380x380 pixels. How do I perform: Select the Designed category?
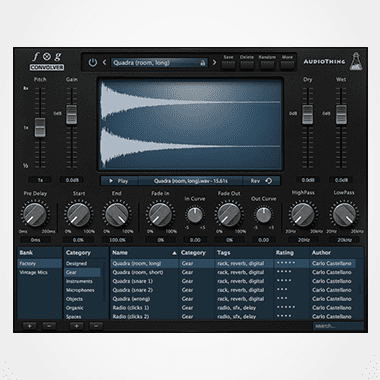83,264
